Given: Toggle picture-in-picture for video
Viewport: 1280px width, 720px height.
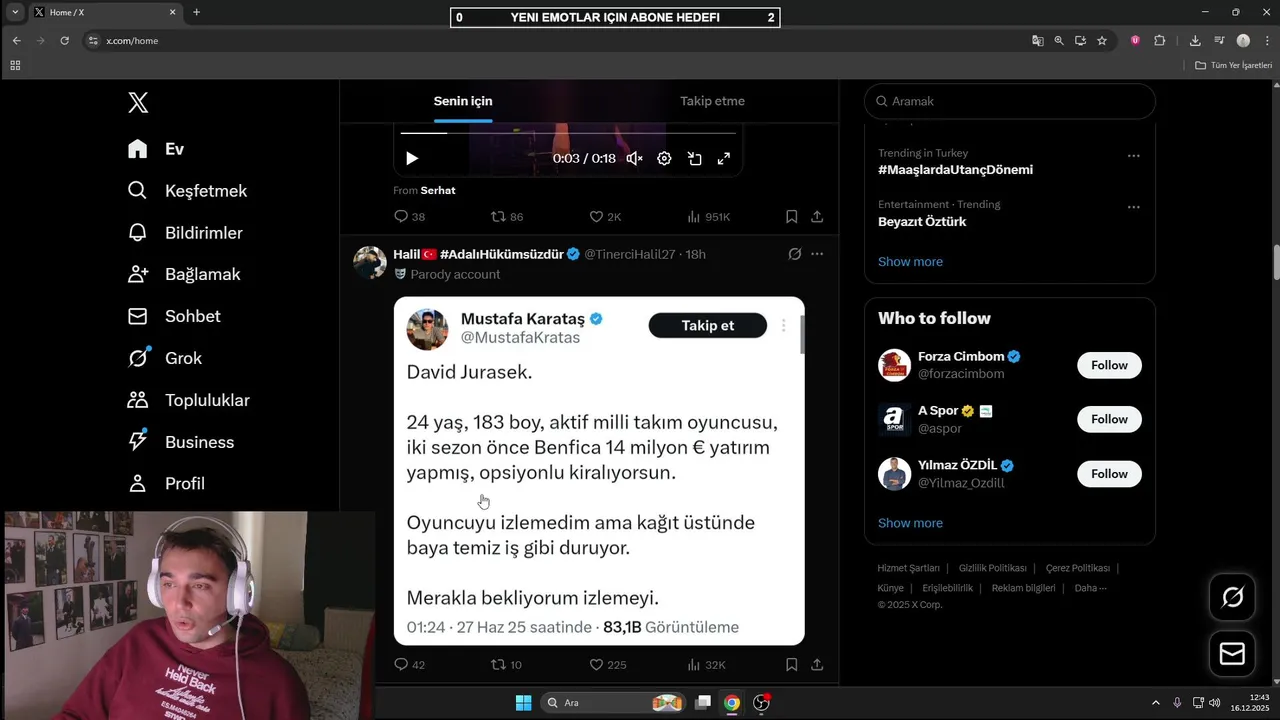Looking at the screenshot, I should click(x=694, y=158).
